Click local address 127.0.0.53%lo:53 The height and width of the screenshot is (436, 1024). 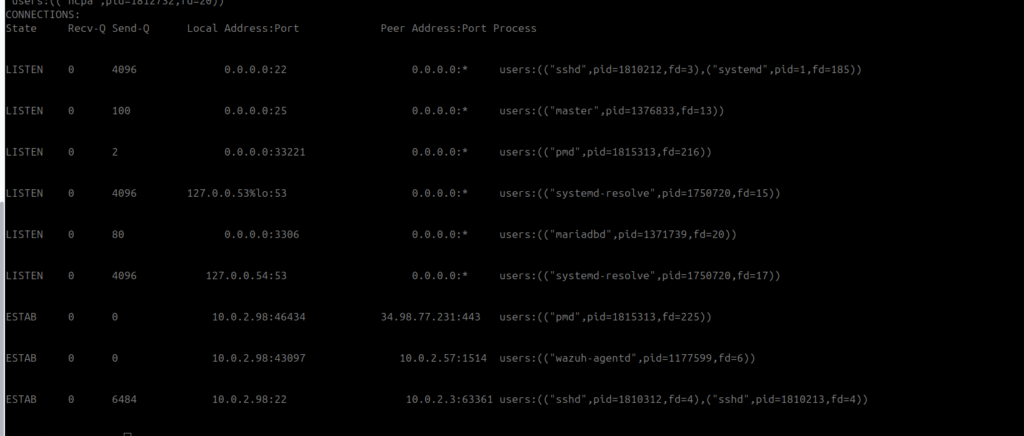[236, 193]
